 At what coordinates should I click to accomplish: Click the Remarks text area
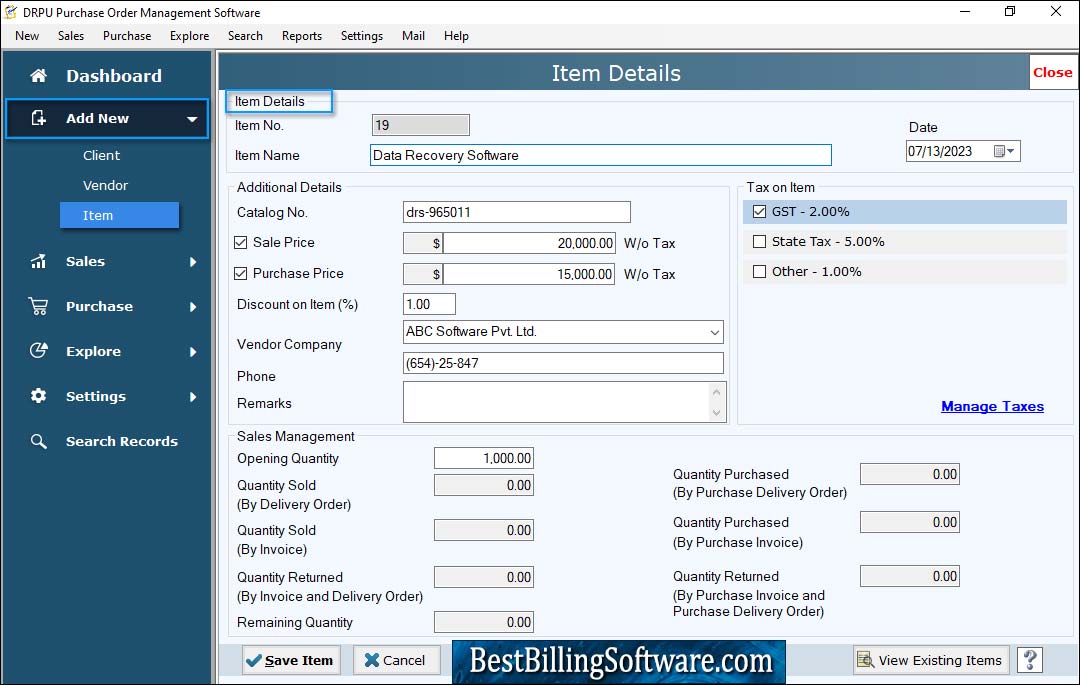click(x=557, y=402)
